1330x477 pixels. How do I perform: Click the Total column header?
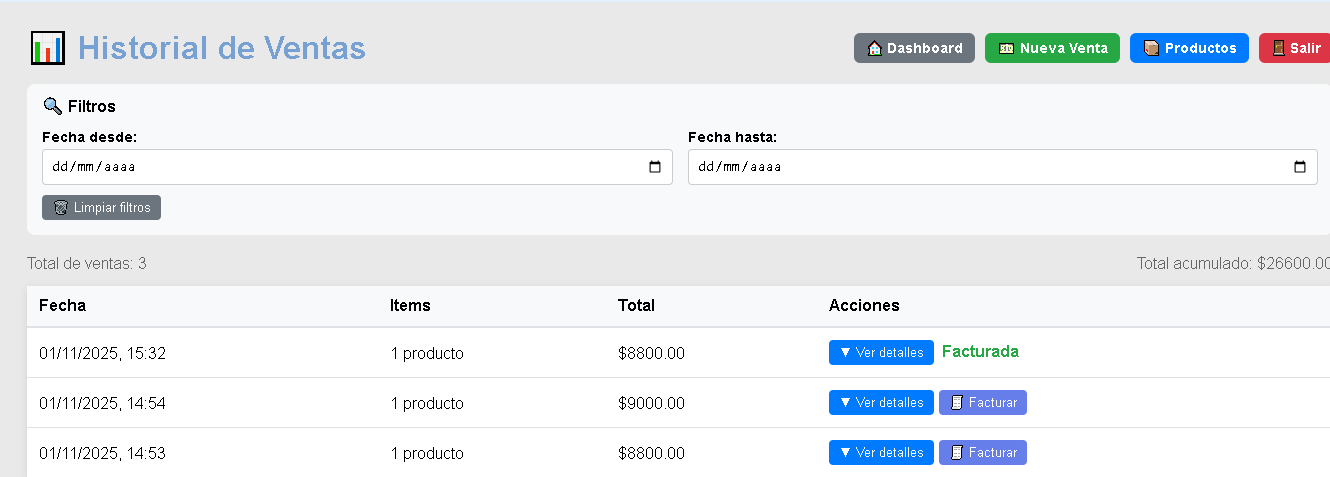pyautogui.click(x=636, y=305)
